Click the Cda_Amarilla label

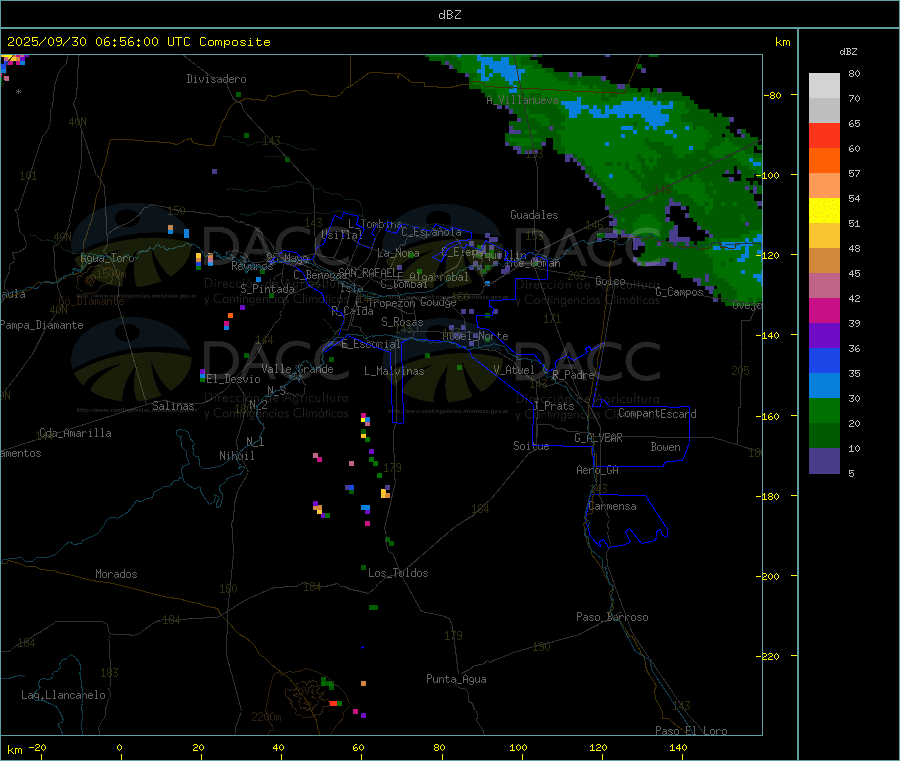tap(75, 433)
